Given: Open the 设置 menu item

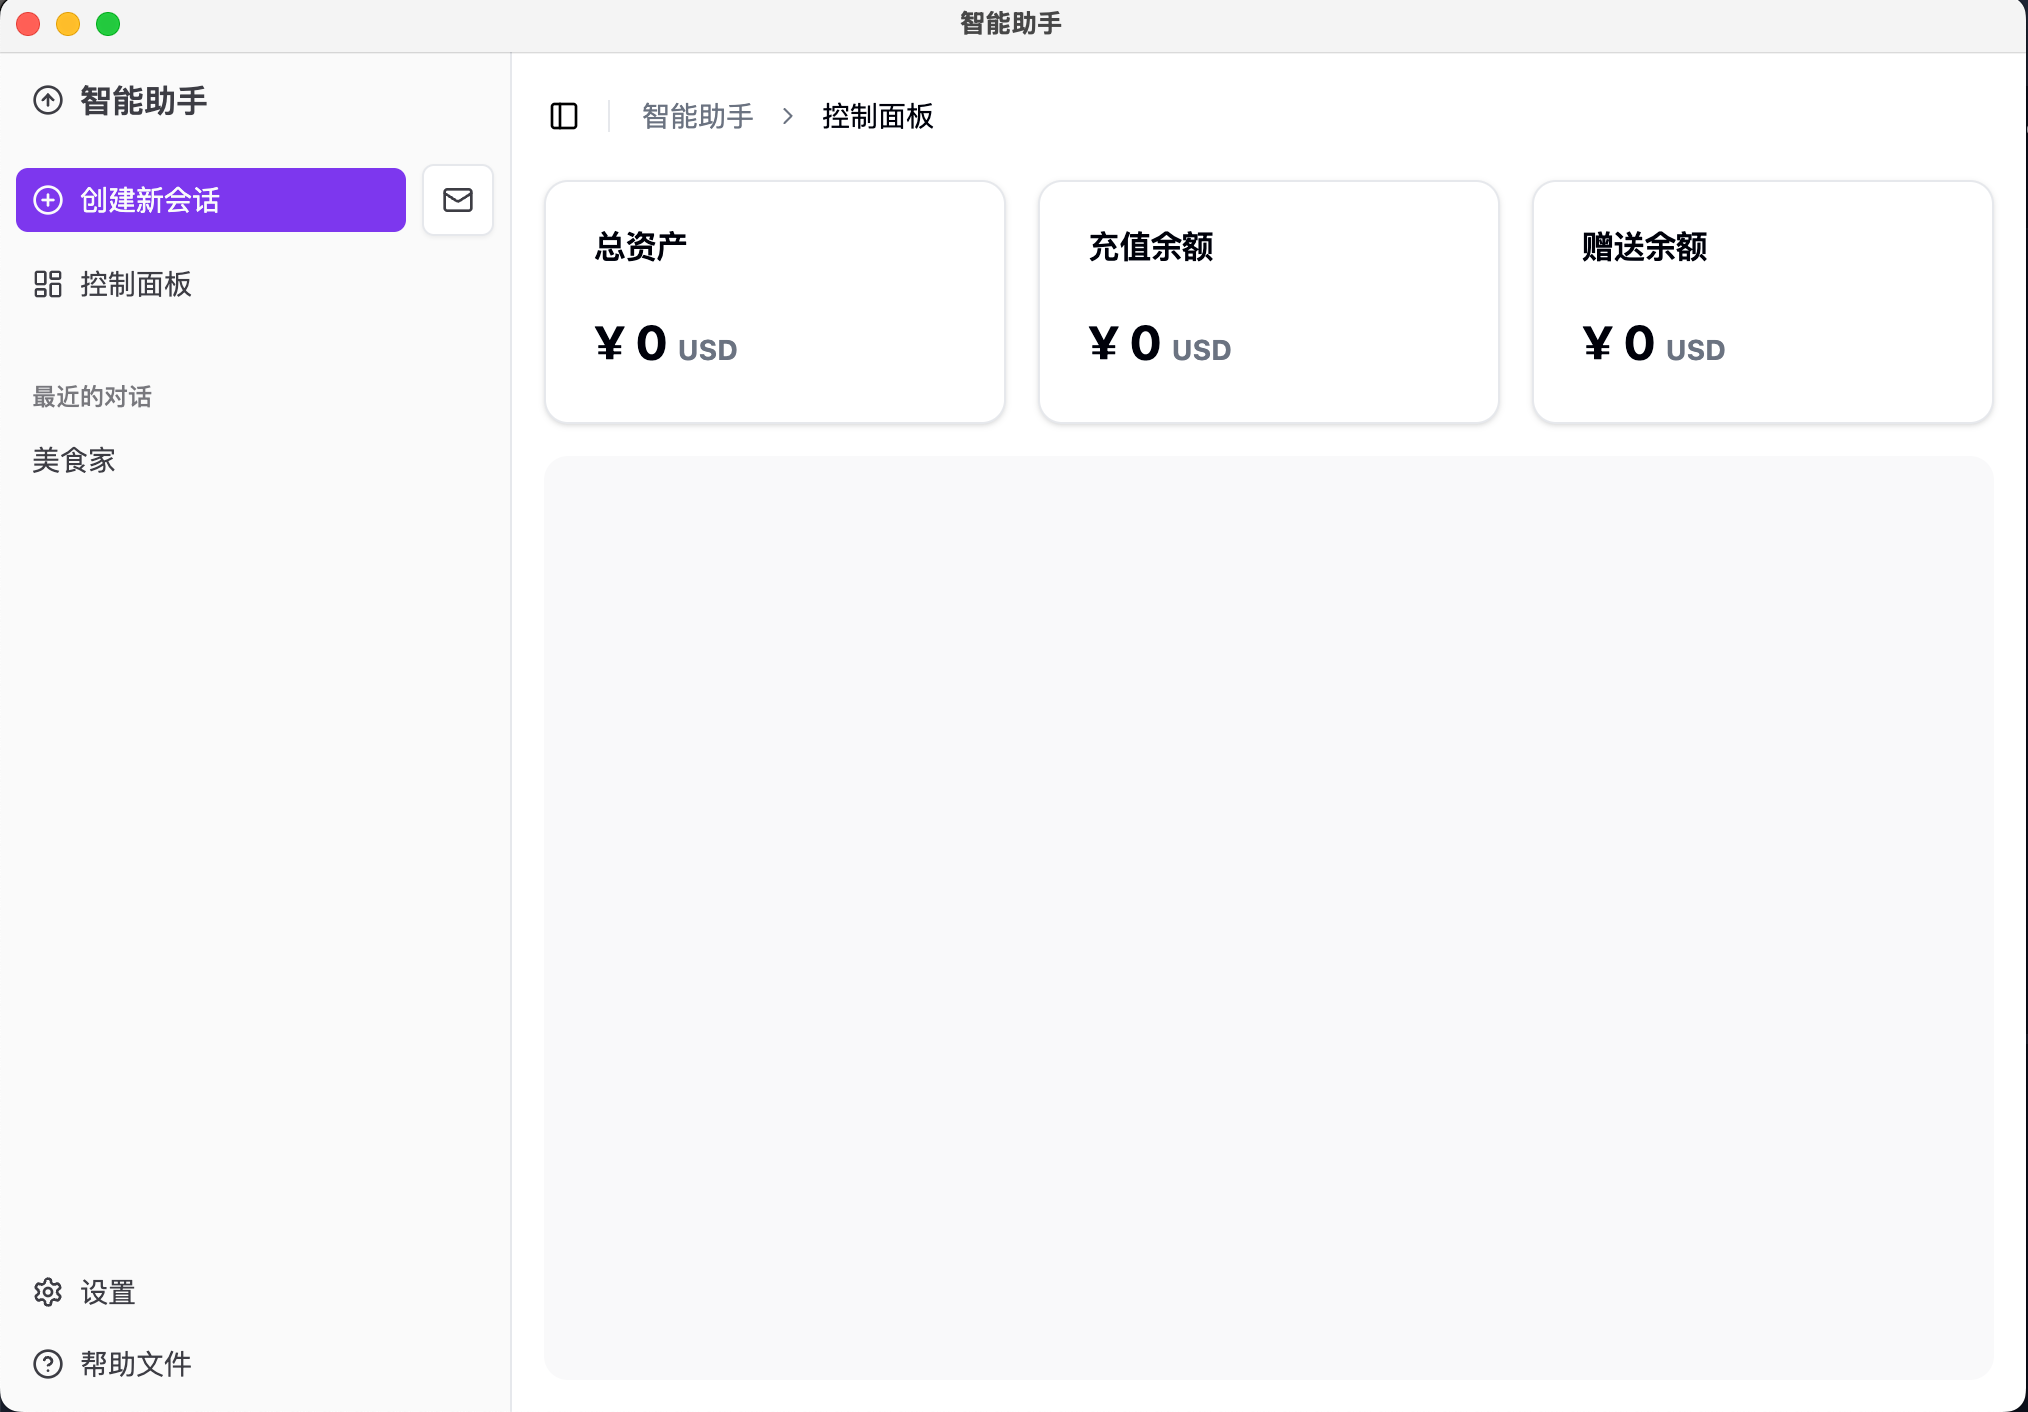Looking at the screenshot, I should pyautogui.click(x=108, y=1292).
